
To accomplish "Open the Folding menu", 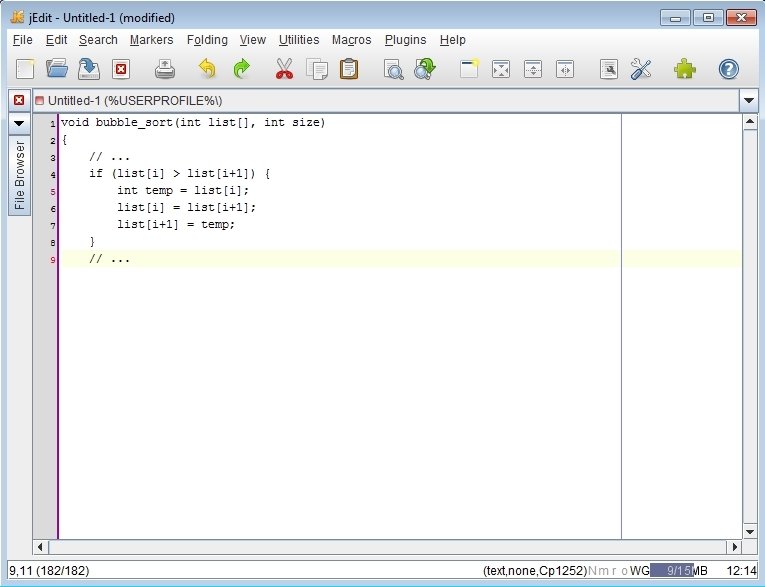I will point(207,40).
